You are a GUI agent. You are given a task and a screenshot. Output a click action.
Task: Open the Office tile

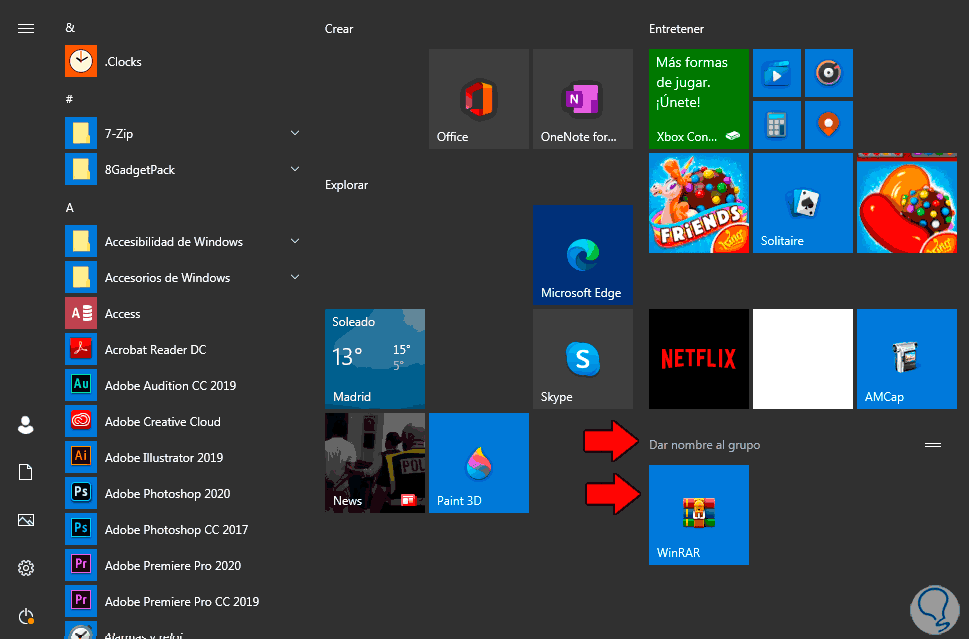click(x=479, y=99)
